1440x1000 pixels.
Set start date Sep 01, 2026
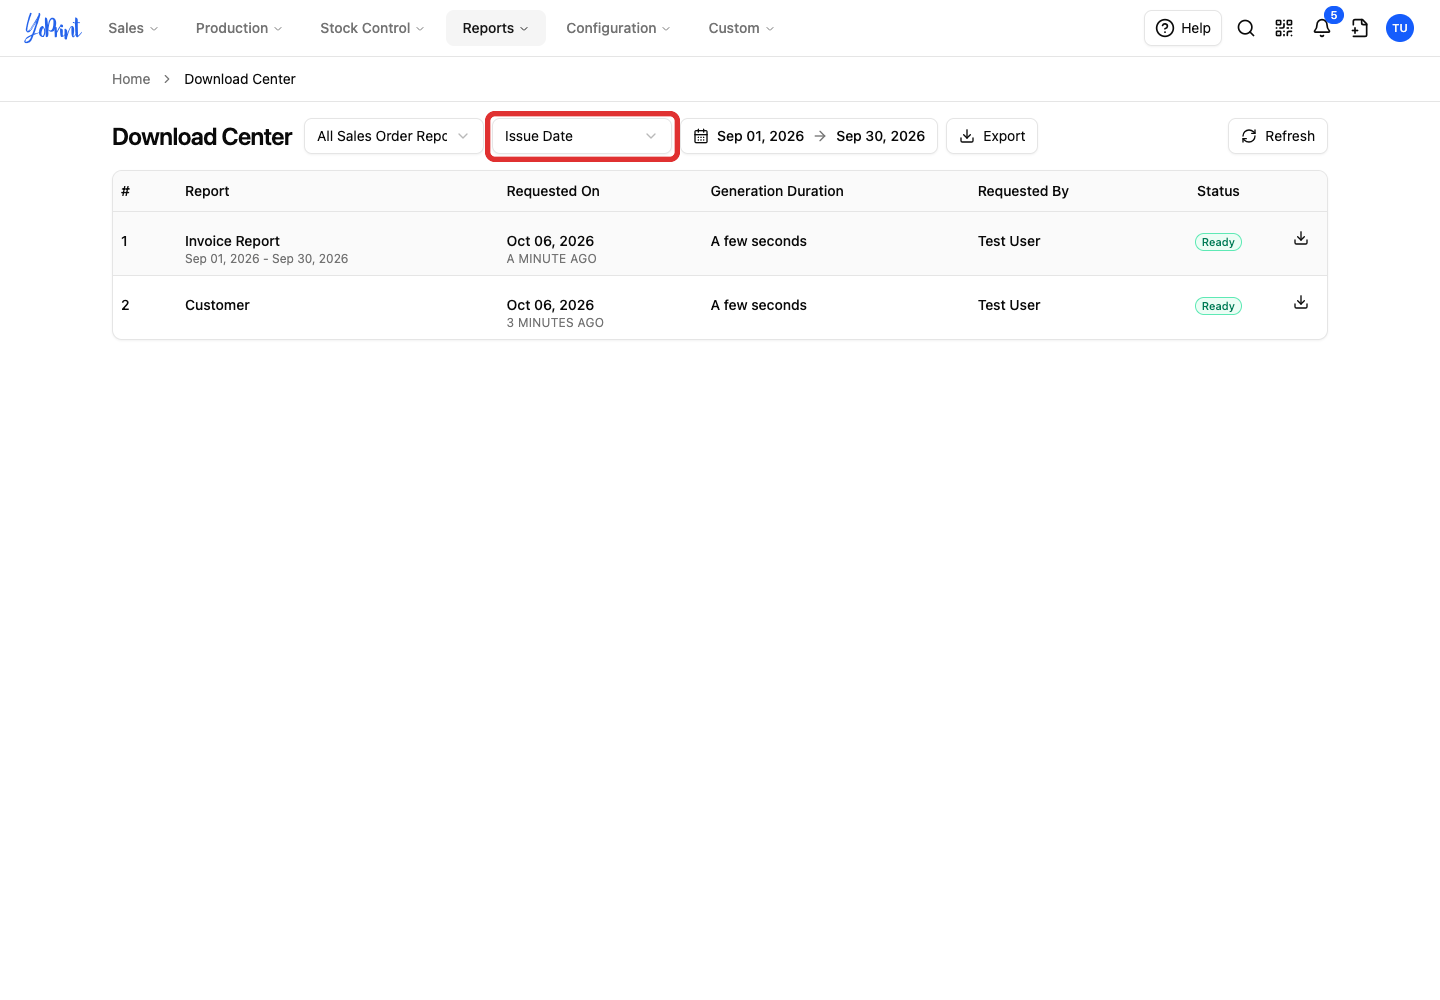(760, 136)
